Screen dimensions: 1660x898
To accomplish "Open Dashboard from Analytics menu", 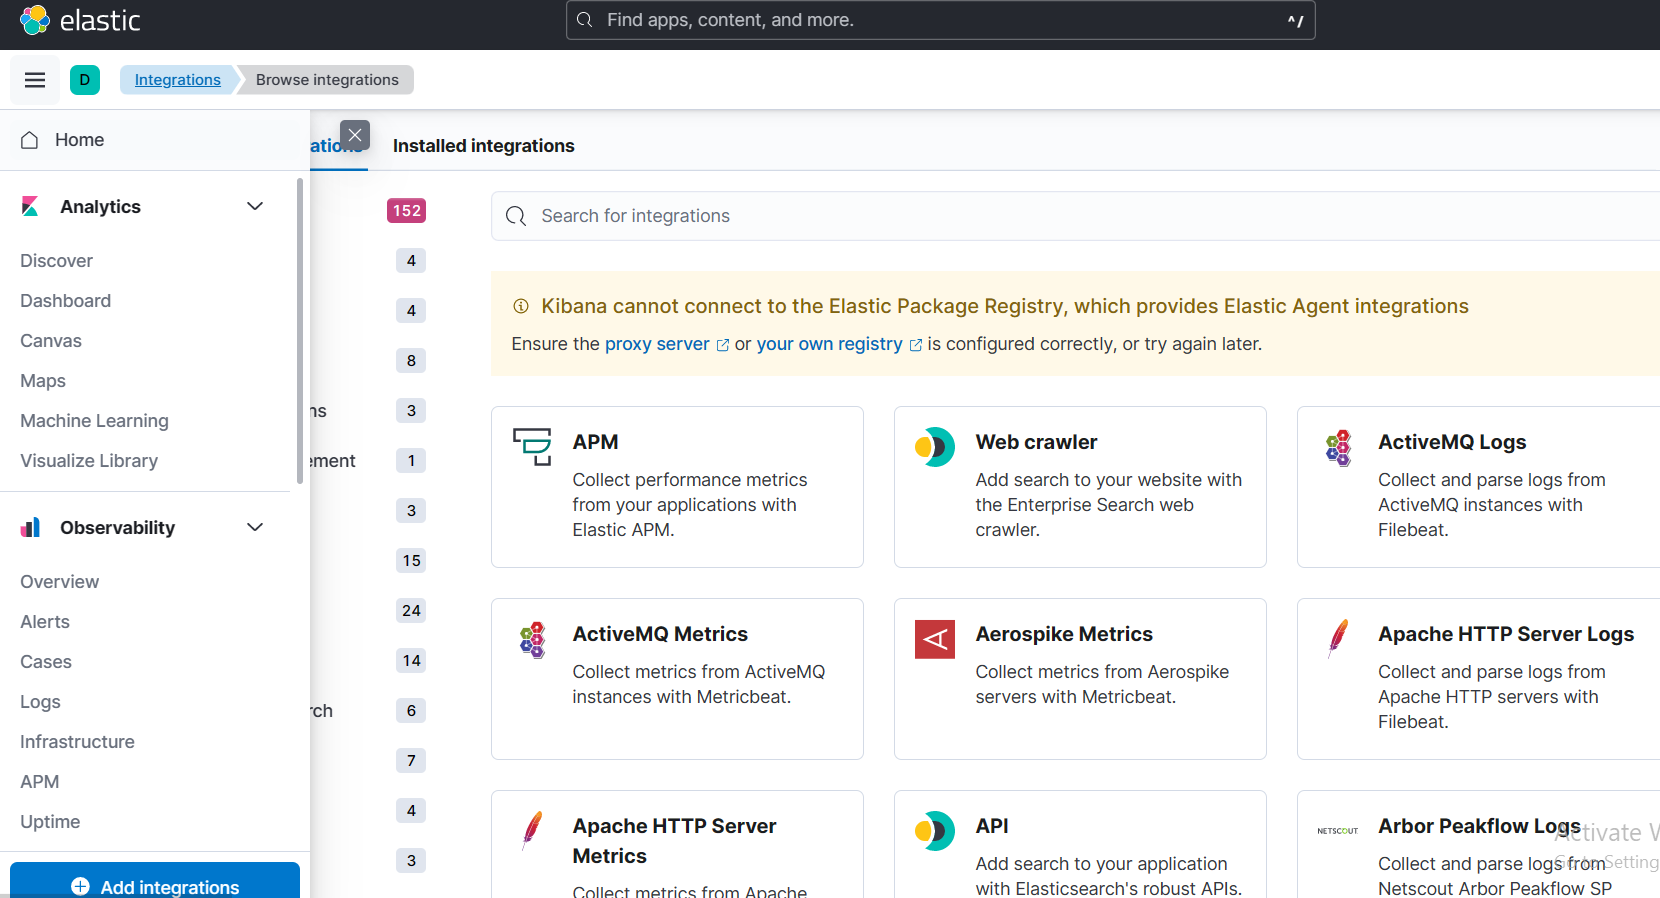I will pos(65,301).
